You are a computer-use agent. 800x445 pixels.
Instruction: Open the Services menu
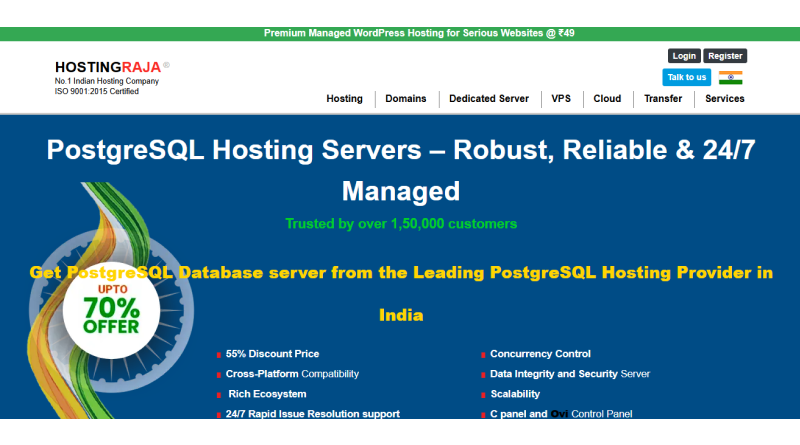(x=724, y=98)
